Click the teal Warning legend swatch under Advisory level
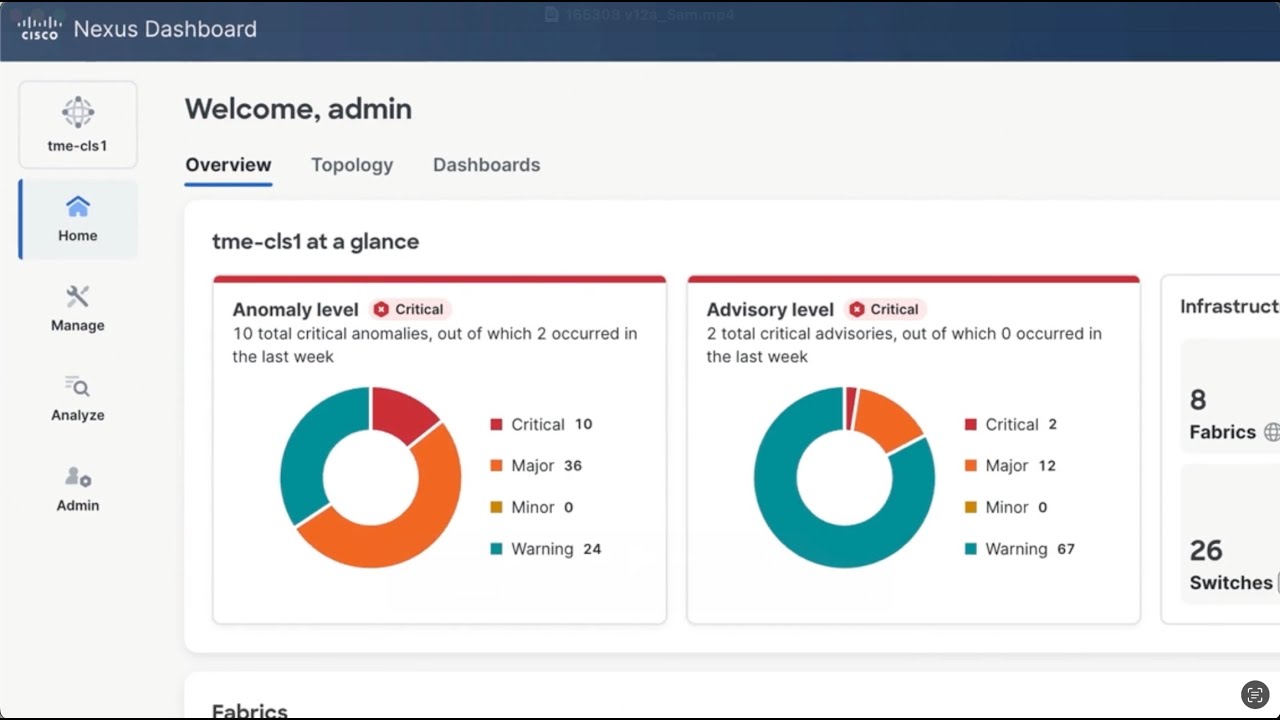Screen dimensions: 1280x720 point(970,549)
